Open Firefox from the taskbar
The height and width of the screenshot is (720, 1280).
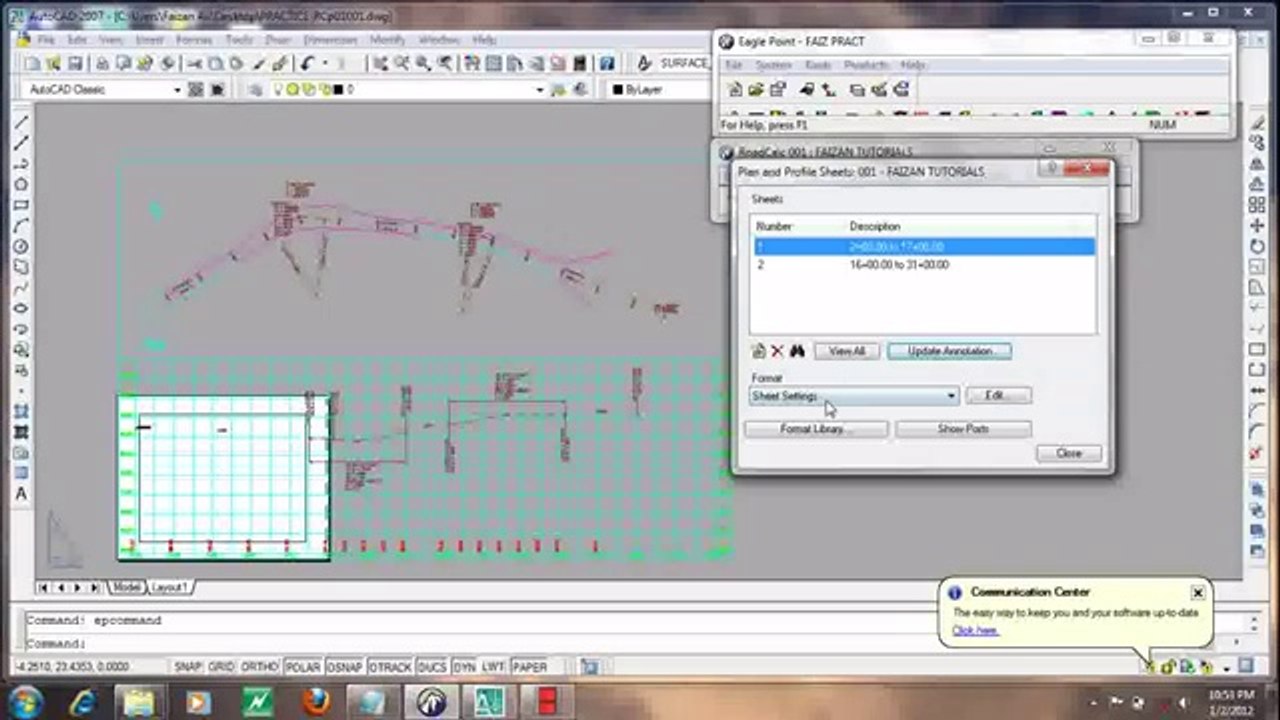(x=315, y=701)
